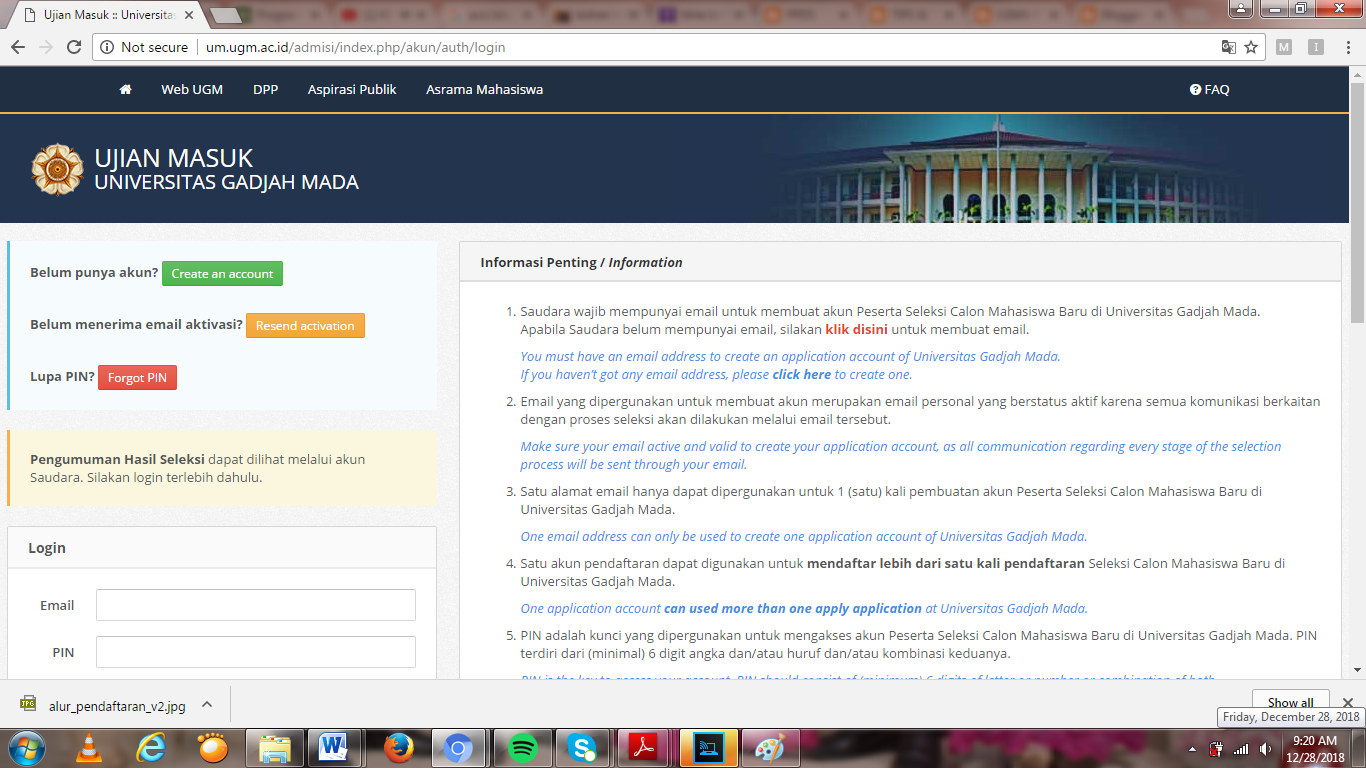This screenshot has width=1366, height=772.
Task: Show hidden tray icons arrow
Action: (x=1192, y=749)
